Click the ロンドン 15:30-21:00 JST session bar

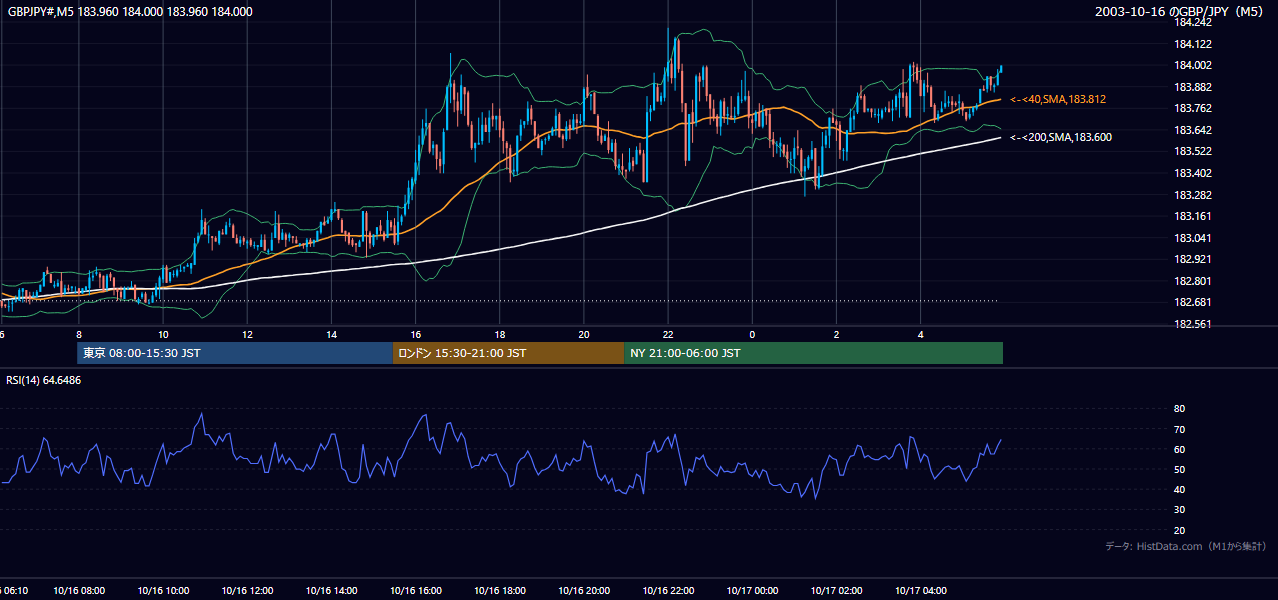[x=509, y=353]
